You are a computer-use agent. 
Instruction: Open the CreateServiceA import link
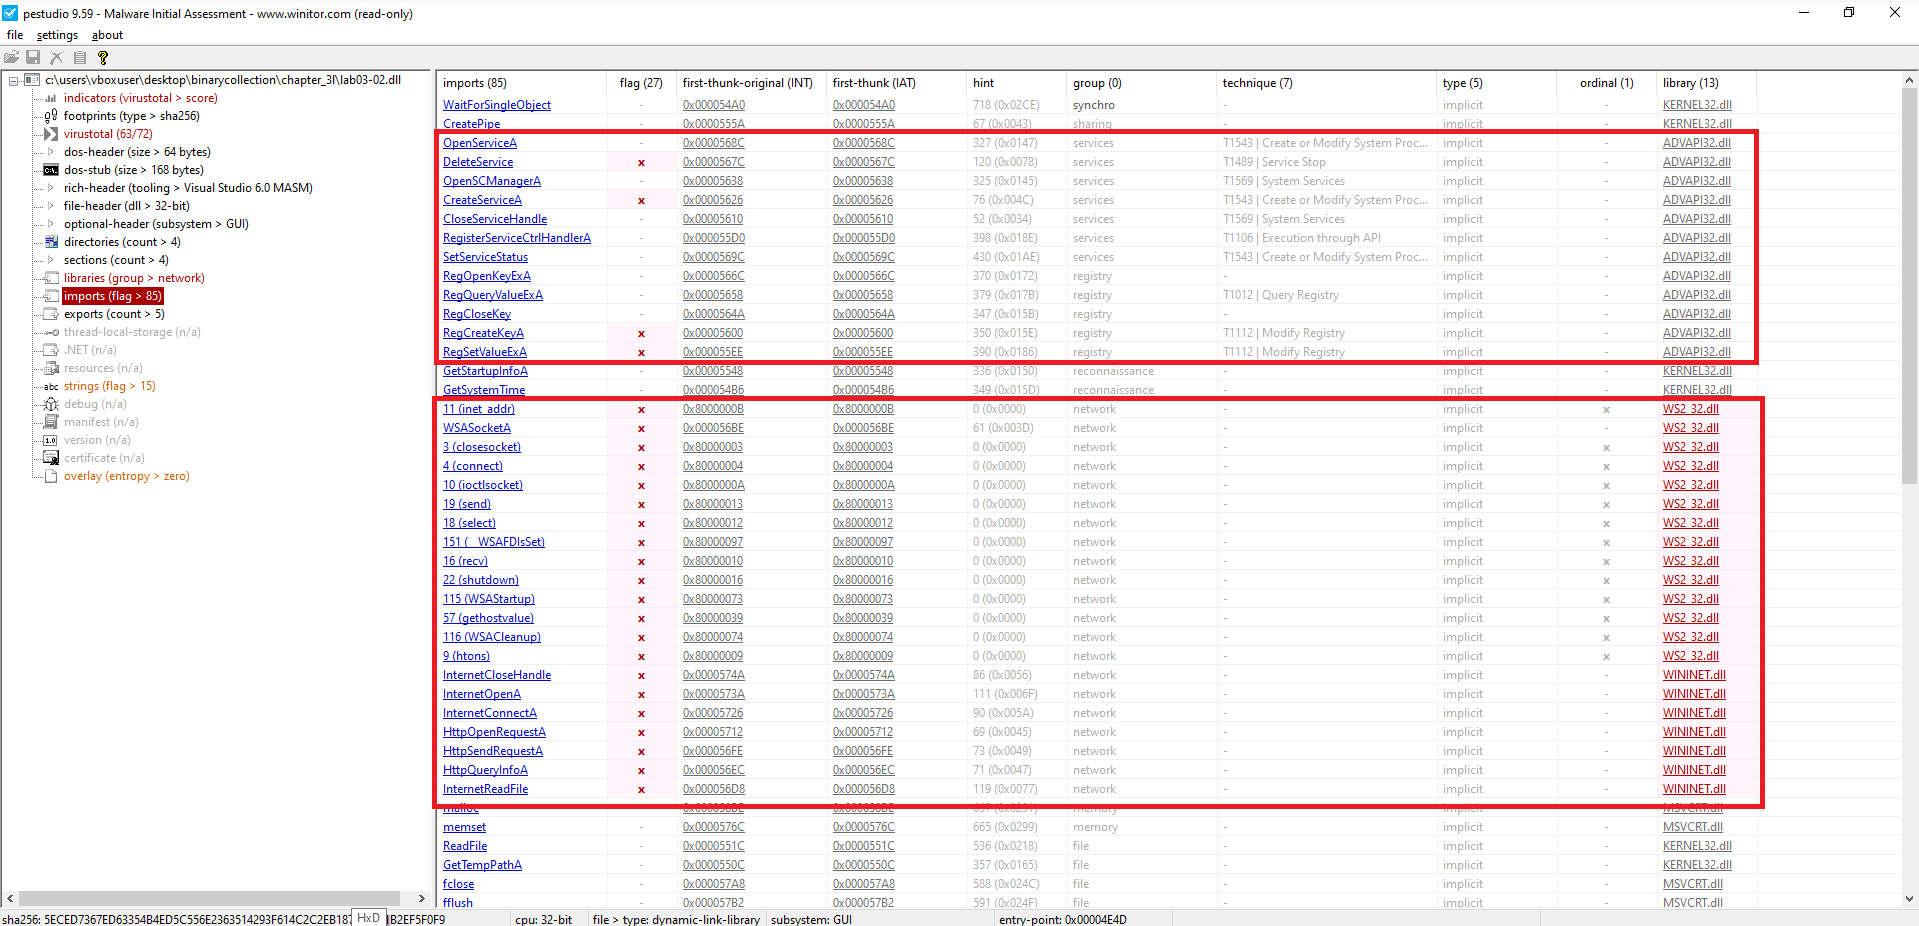click(482, 200)
